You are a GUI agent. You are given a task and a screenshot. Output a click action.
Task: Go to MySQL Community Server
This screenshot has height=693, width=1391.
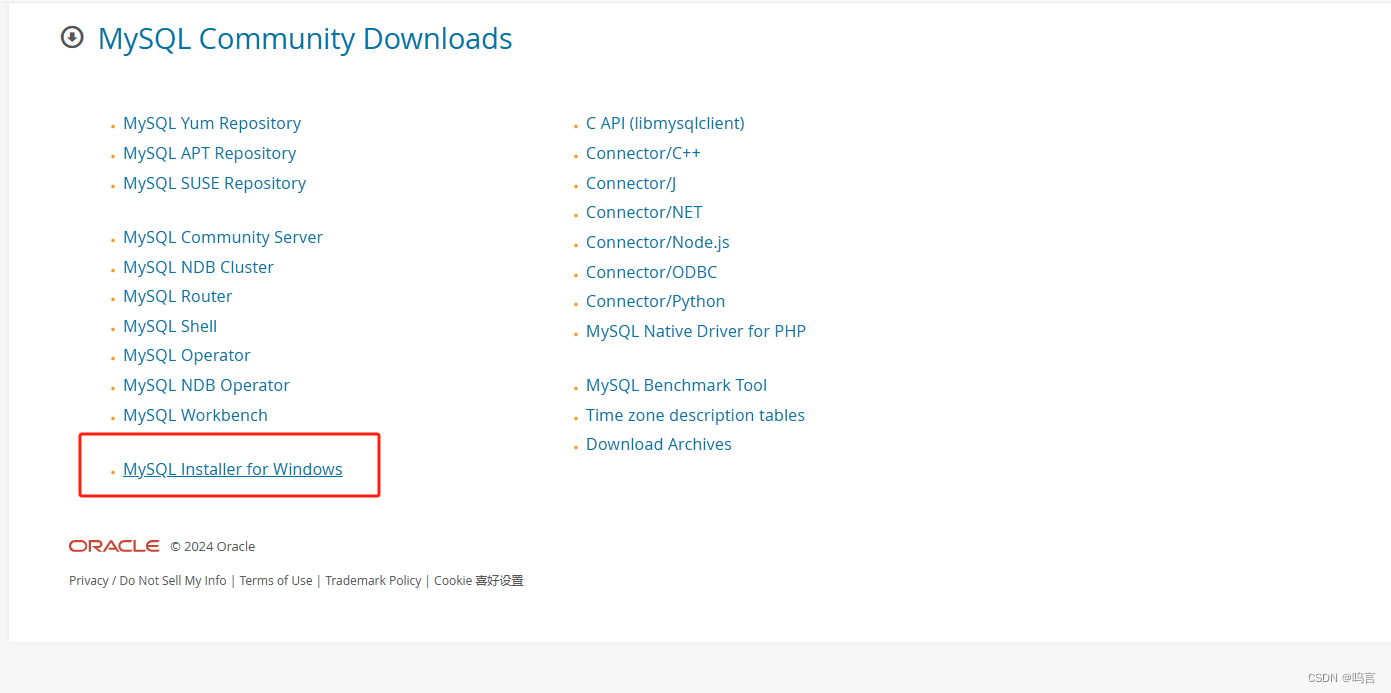pos(223,237)
